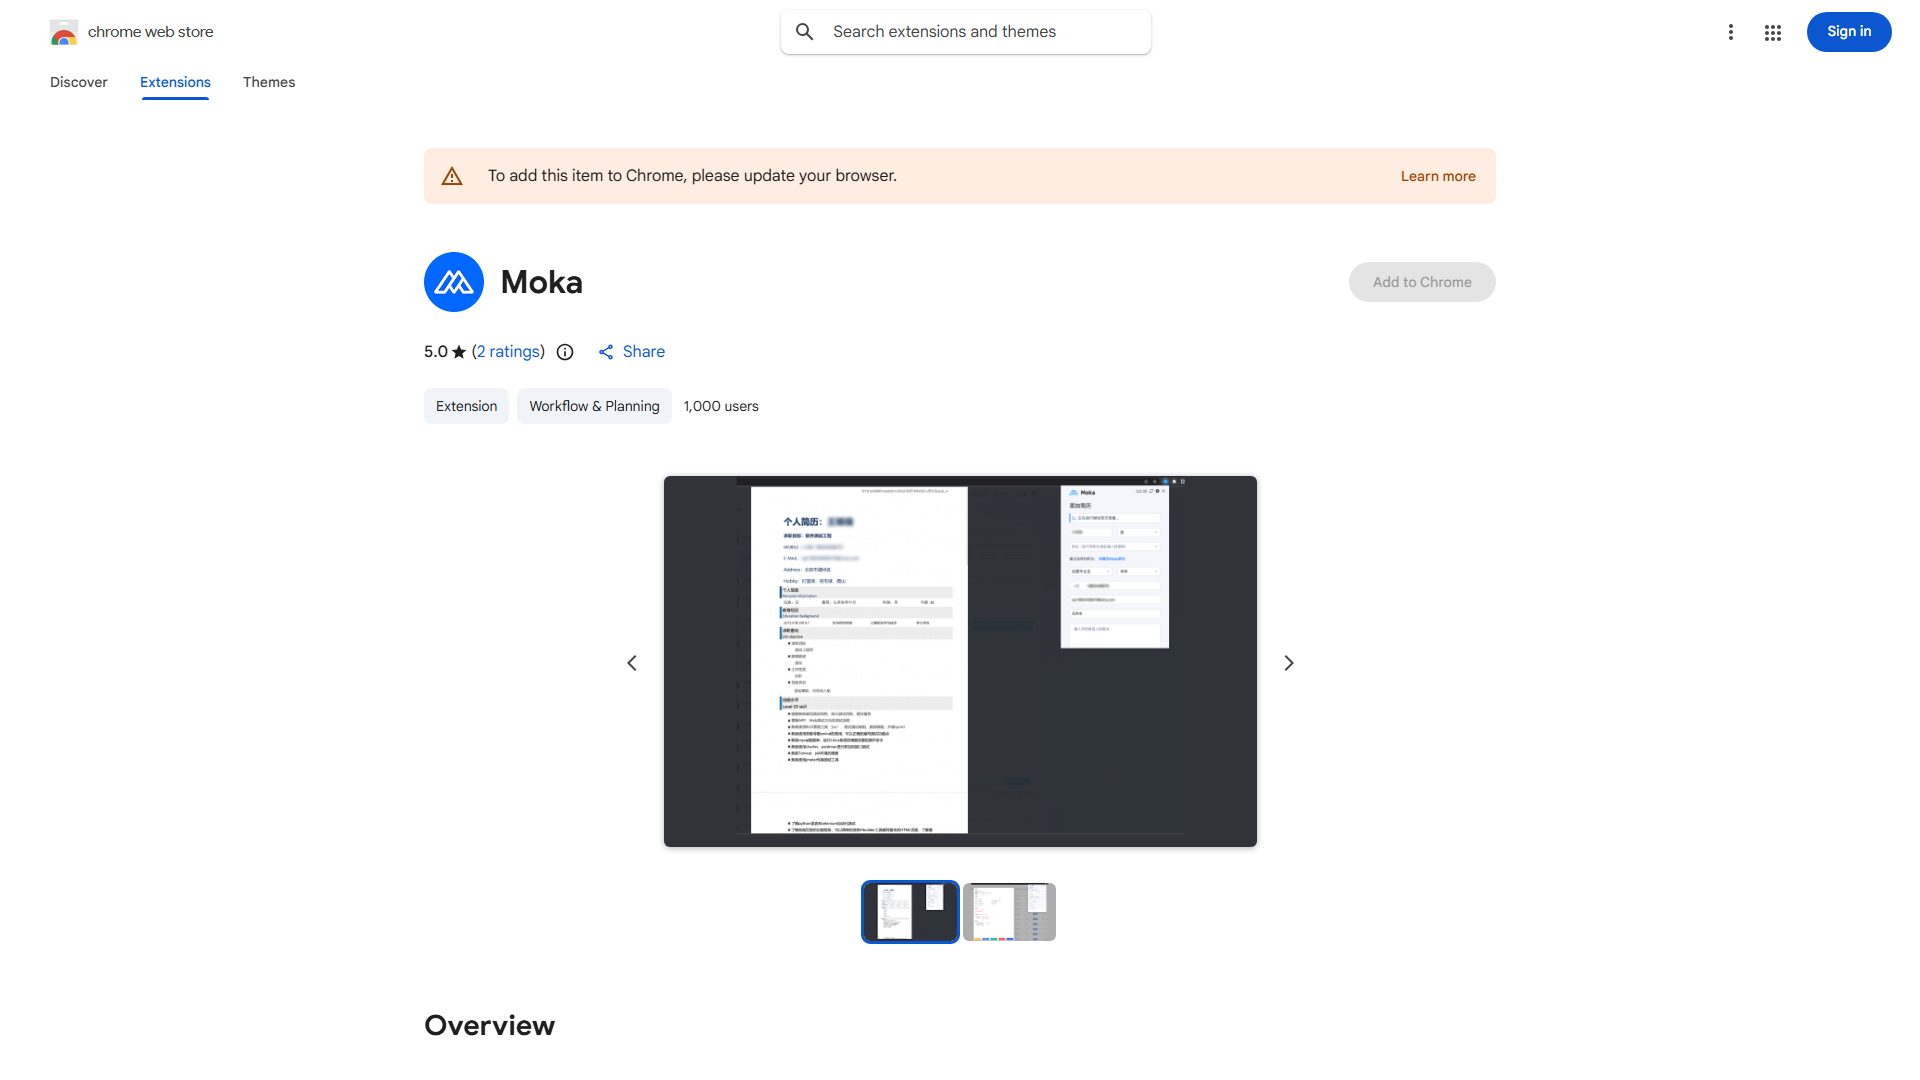
Task: Click the Chrome Web Store logo
Action: 64,32
